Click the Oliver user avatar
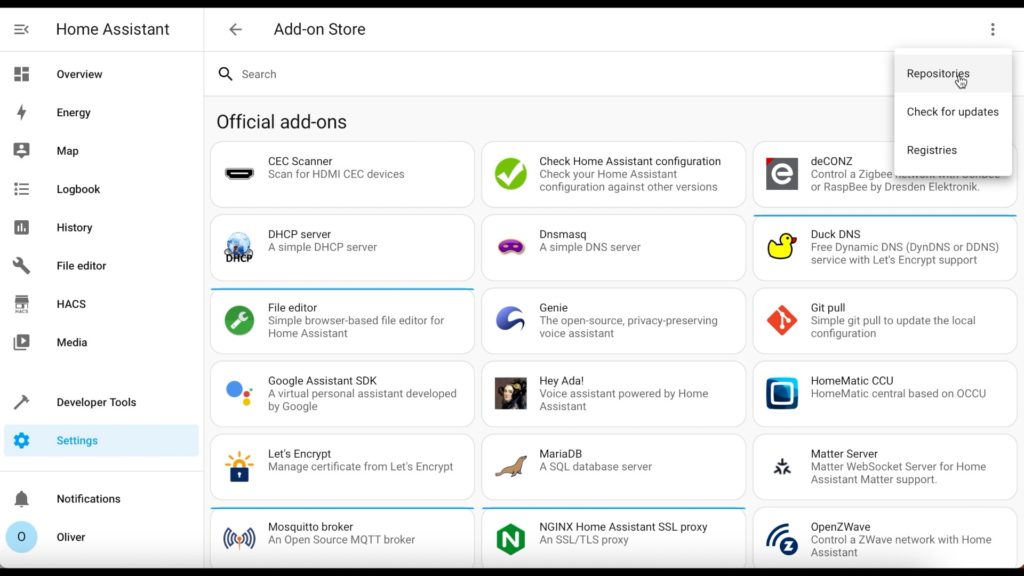1024x576 pixels. (x=22, y=537)
